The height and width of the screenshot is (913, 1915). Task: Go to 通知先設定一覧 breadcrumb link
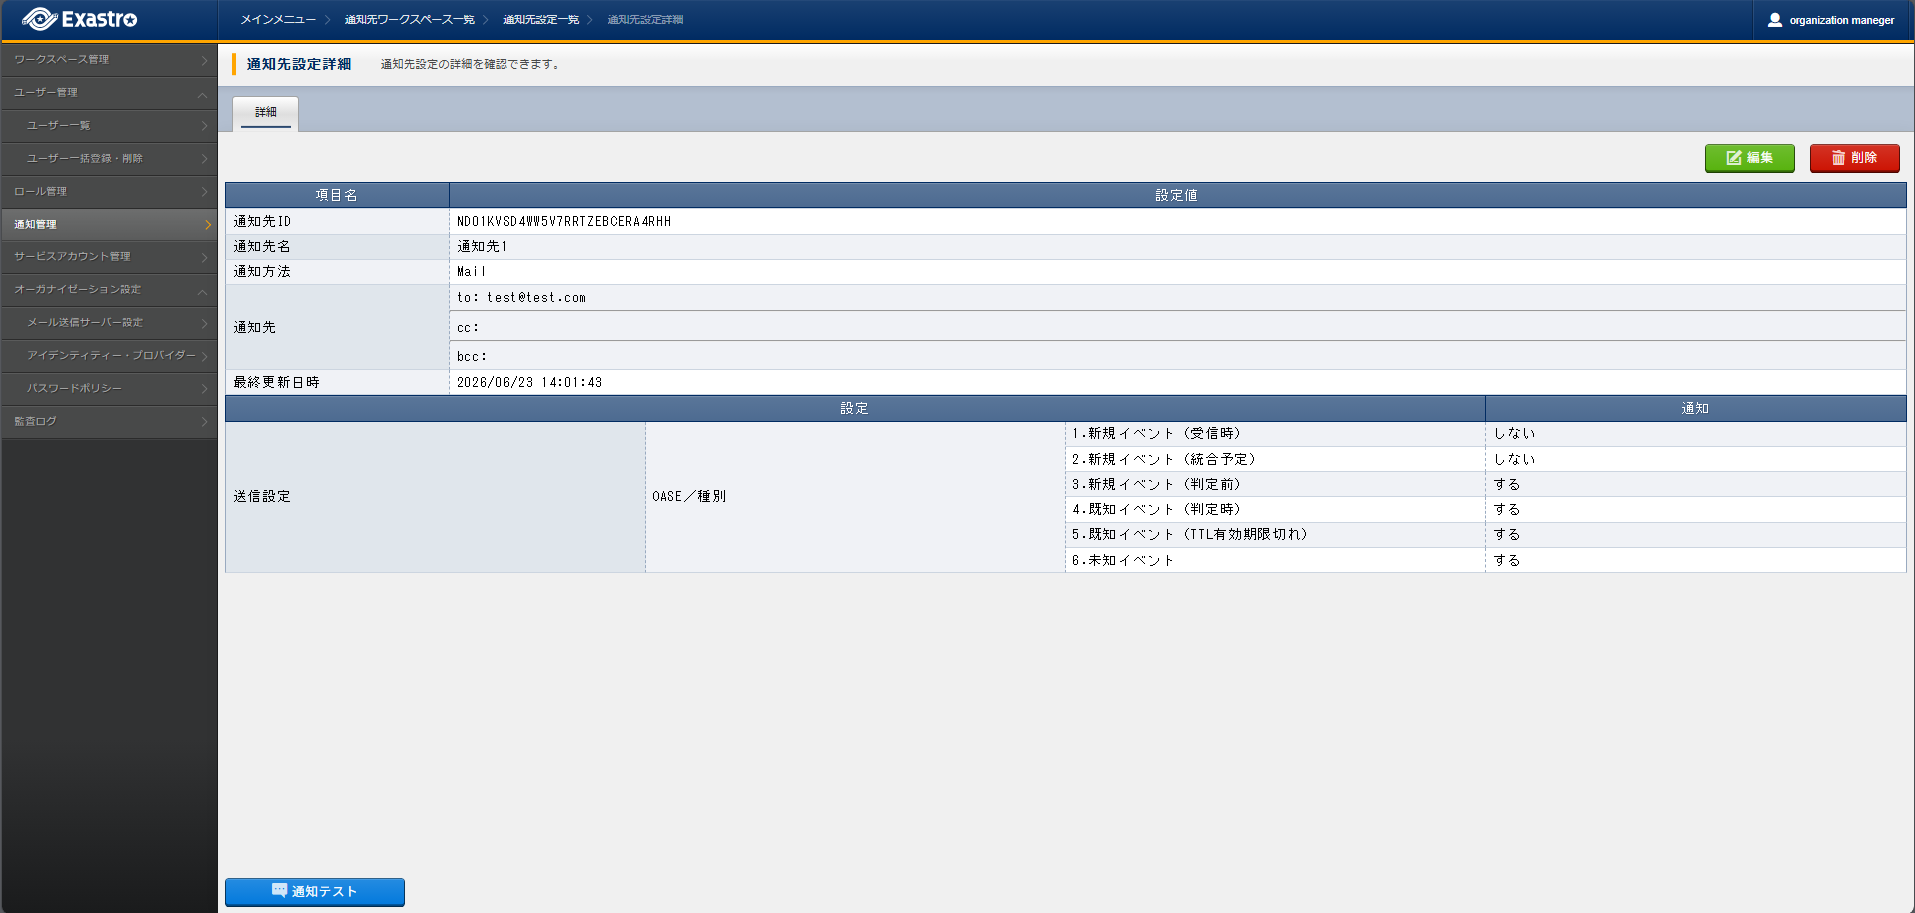[541, 20]
